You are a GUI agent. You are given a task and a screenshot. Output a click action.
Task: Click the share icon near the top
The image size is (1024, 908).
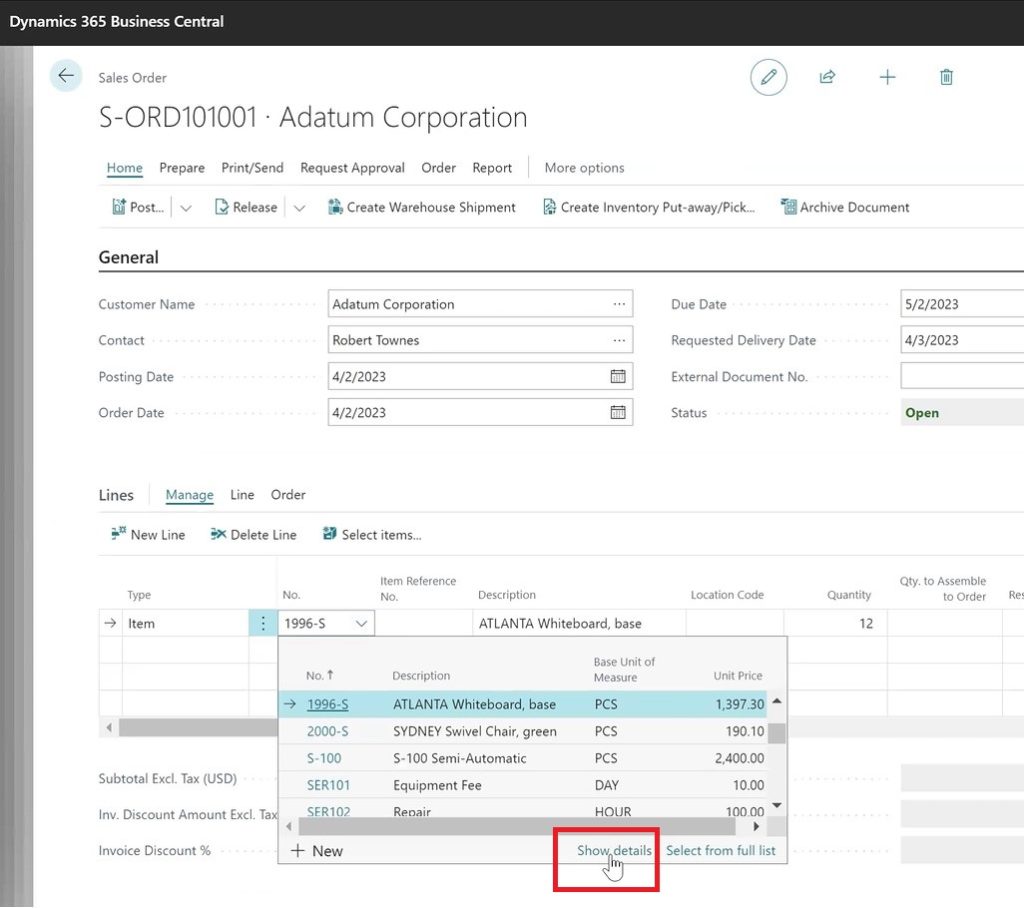pyautogui.click(x=828, y=77)
